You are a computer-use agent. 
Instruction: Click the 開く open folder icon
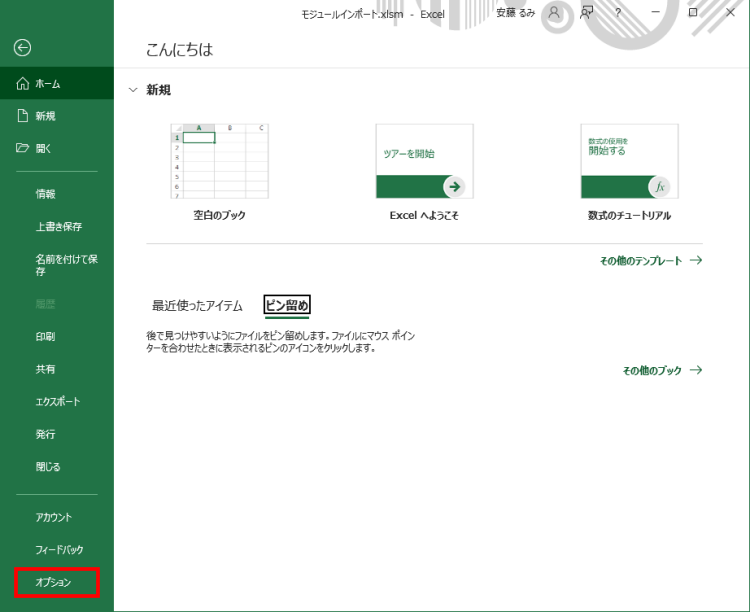point(22,148)
